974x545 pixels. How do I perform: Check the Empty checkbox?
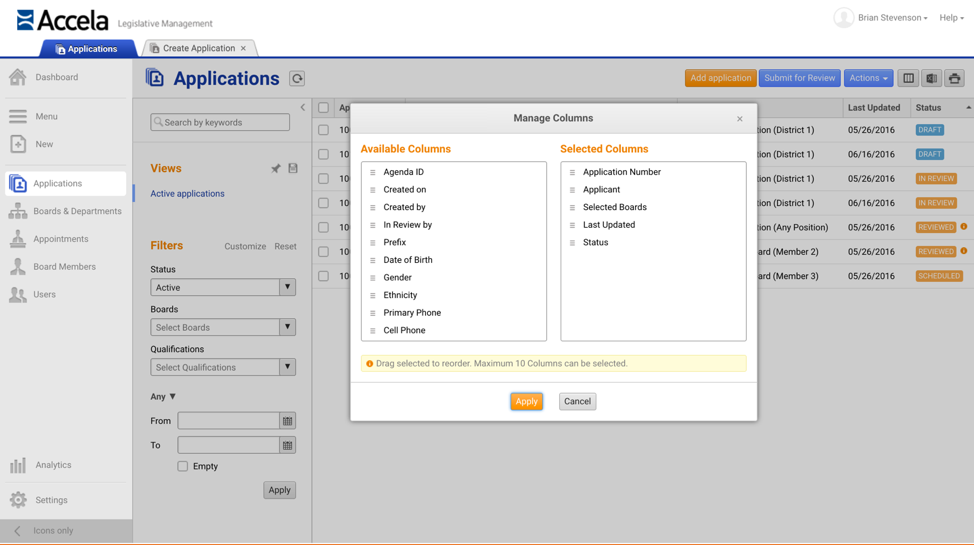(183, 466)
